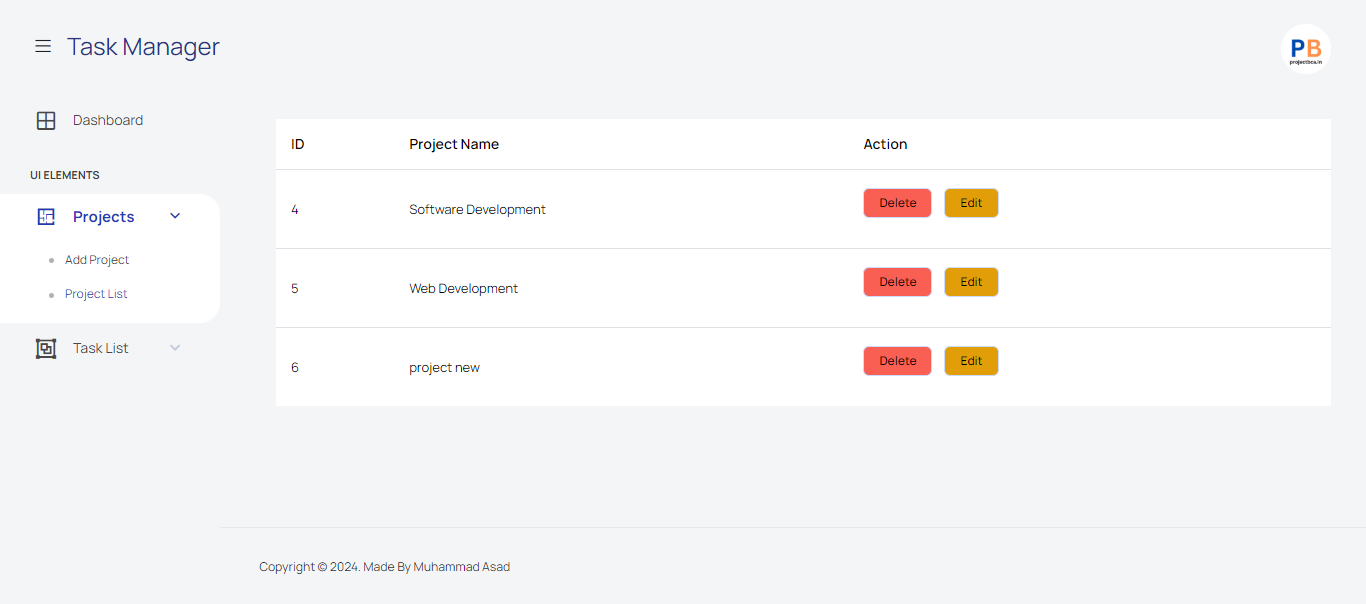The height and width of the screenshot is (604, 1366).
Task: Edit the Software Development project
Action: click(971, 203)
